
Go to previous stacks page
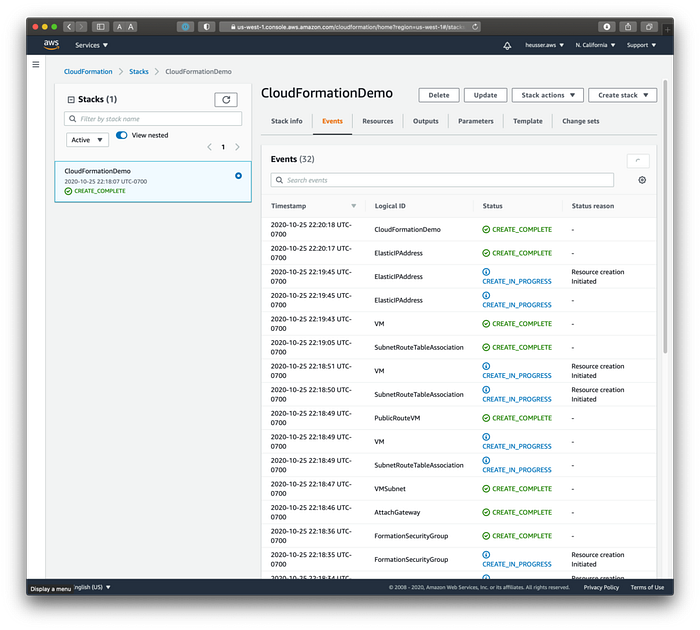209,147
